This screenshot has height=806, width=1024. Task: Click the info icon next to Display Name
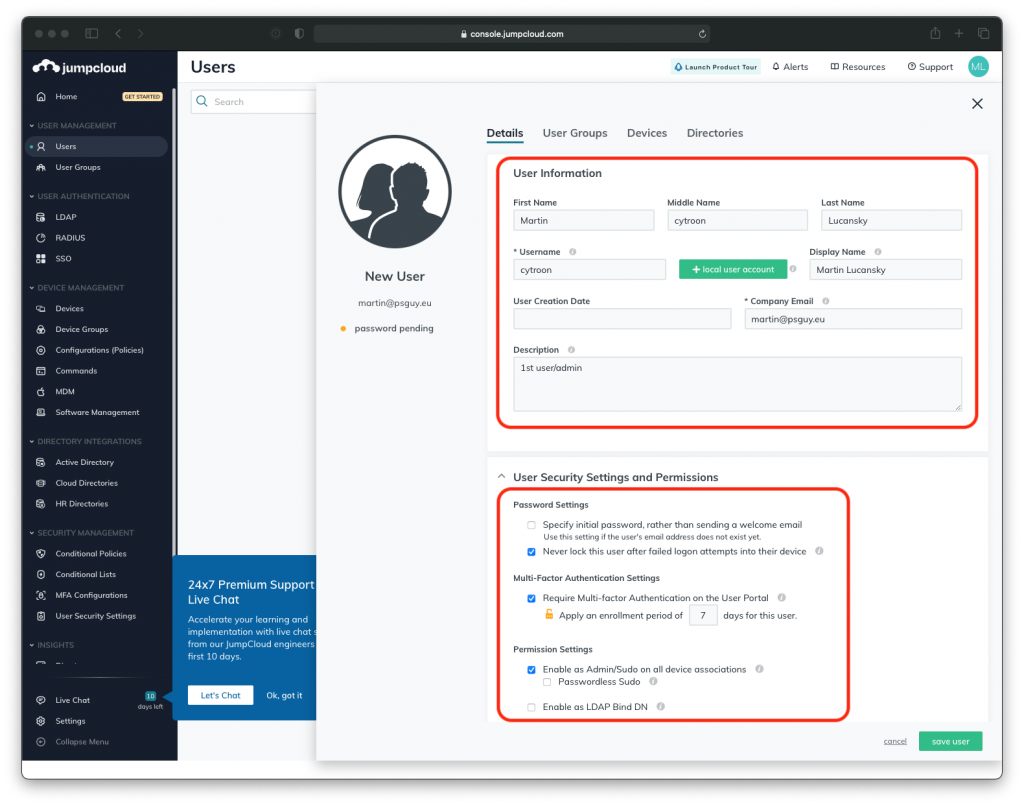[878, 251]
